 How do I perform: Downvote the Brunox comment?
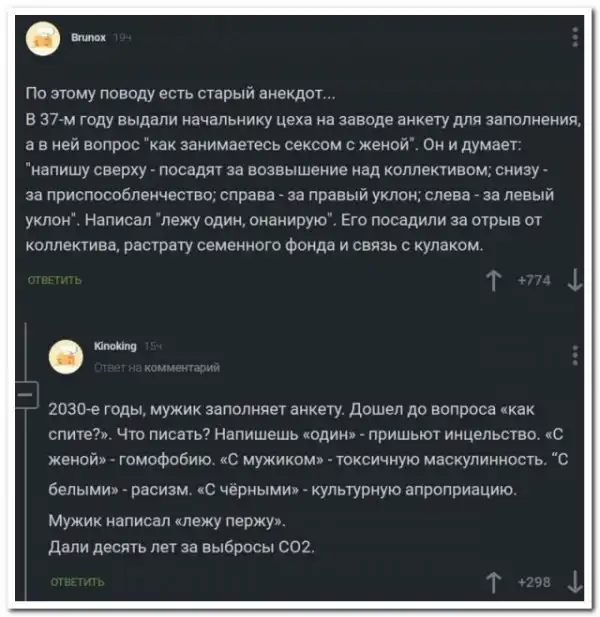coord(574,282)
